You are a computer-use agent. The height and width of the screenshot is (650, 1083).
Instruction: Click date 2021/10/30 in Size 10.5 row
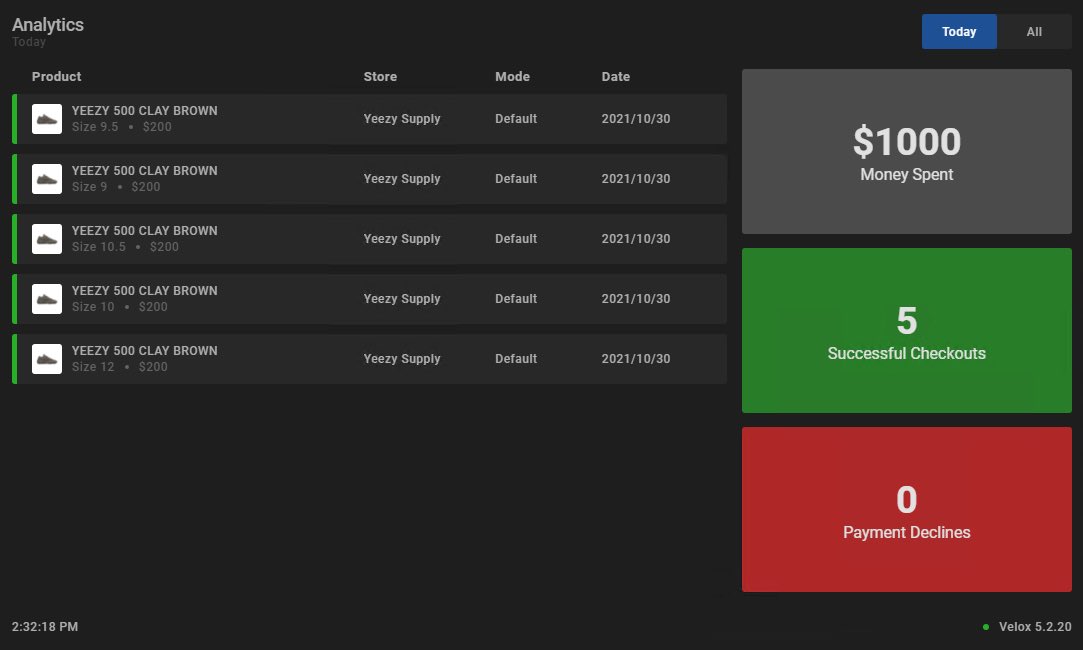(x=635, y=239)
